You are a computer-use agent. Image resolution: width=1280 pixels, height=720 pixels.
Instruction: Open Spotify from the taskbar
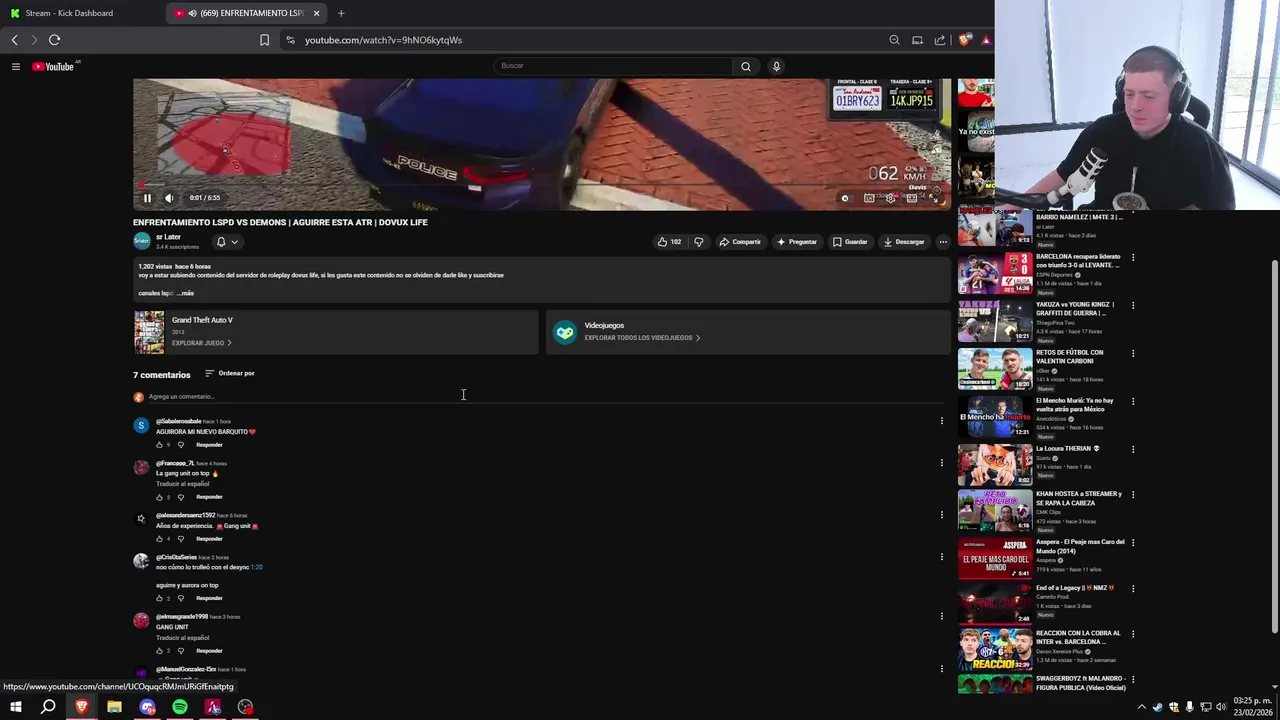point(180,707)
